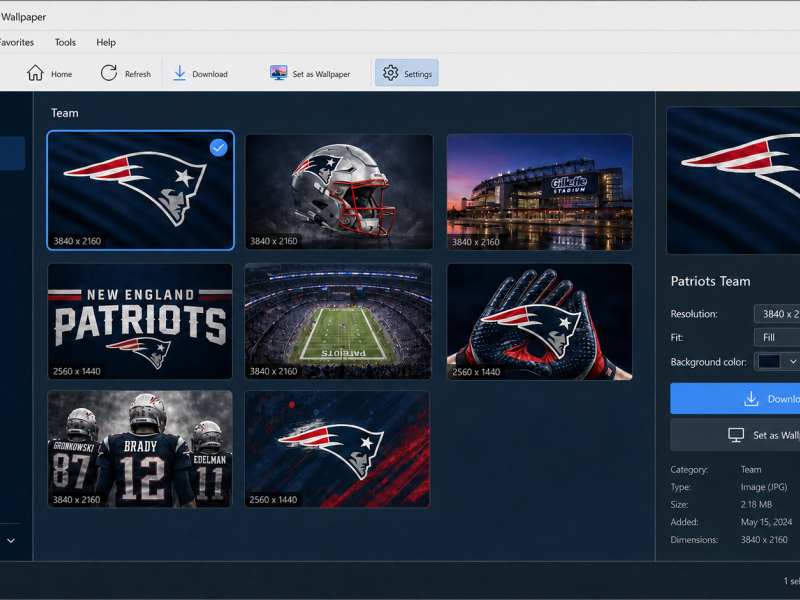Screen dimensions: 800x600
Task: Click 2560 x 1440 label on Patriots text wallpaper
Action: (77, 371)
